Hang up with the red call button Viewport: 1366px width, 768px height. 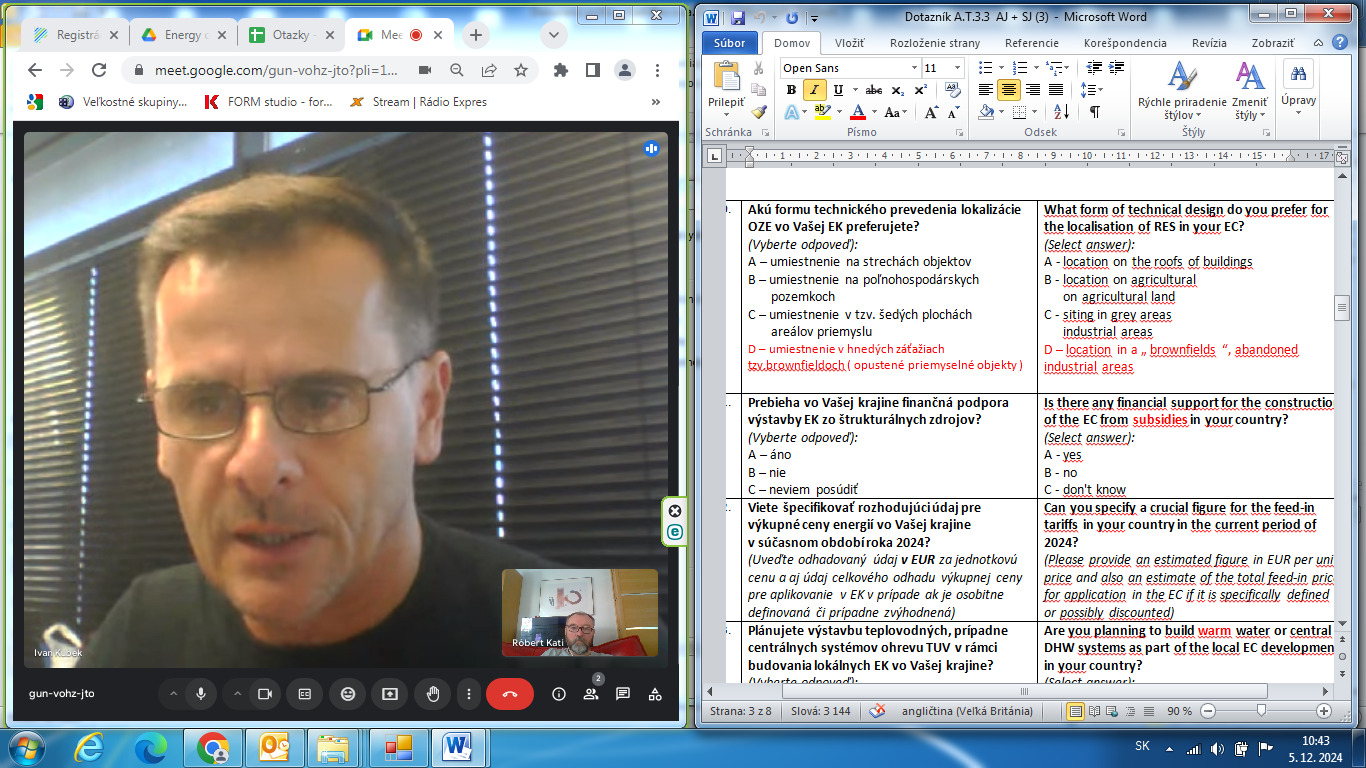pyautogui.click(x=509, y=694)
